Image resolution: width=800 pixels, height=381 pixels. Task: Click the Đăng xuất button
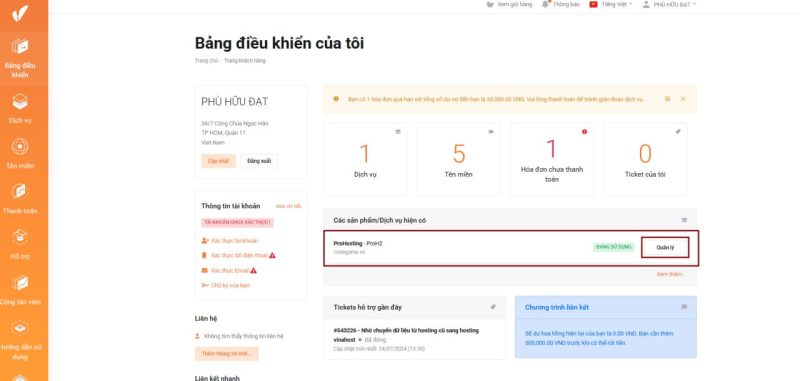(259, 161)
